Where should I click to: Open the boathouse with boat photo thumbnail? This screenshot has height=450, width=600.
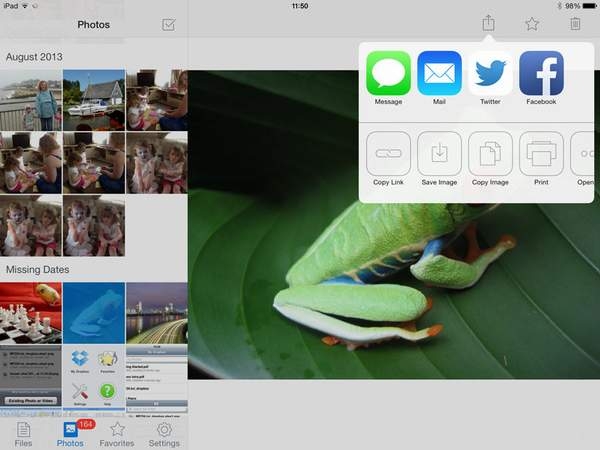pos(94,100)
